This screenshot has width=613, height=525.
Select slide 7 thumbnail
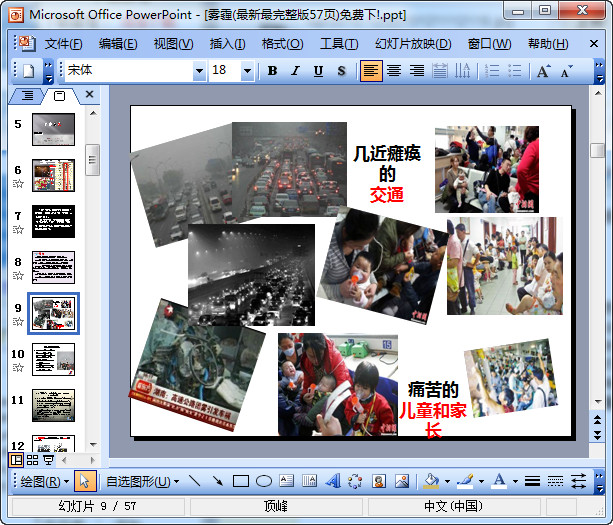click(53, 221)
